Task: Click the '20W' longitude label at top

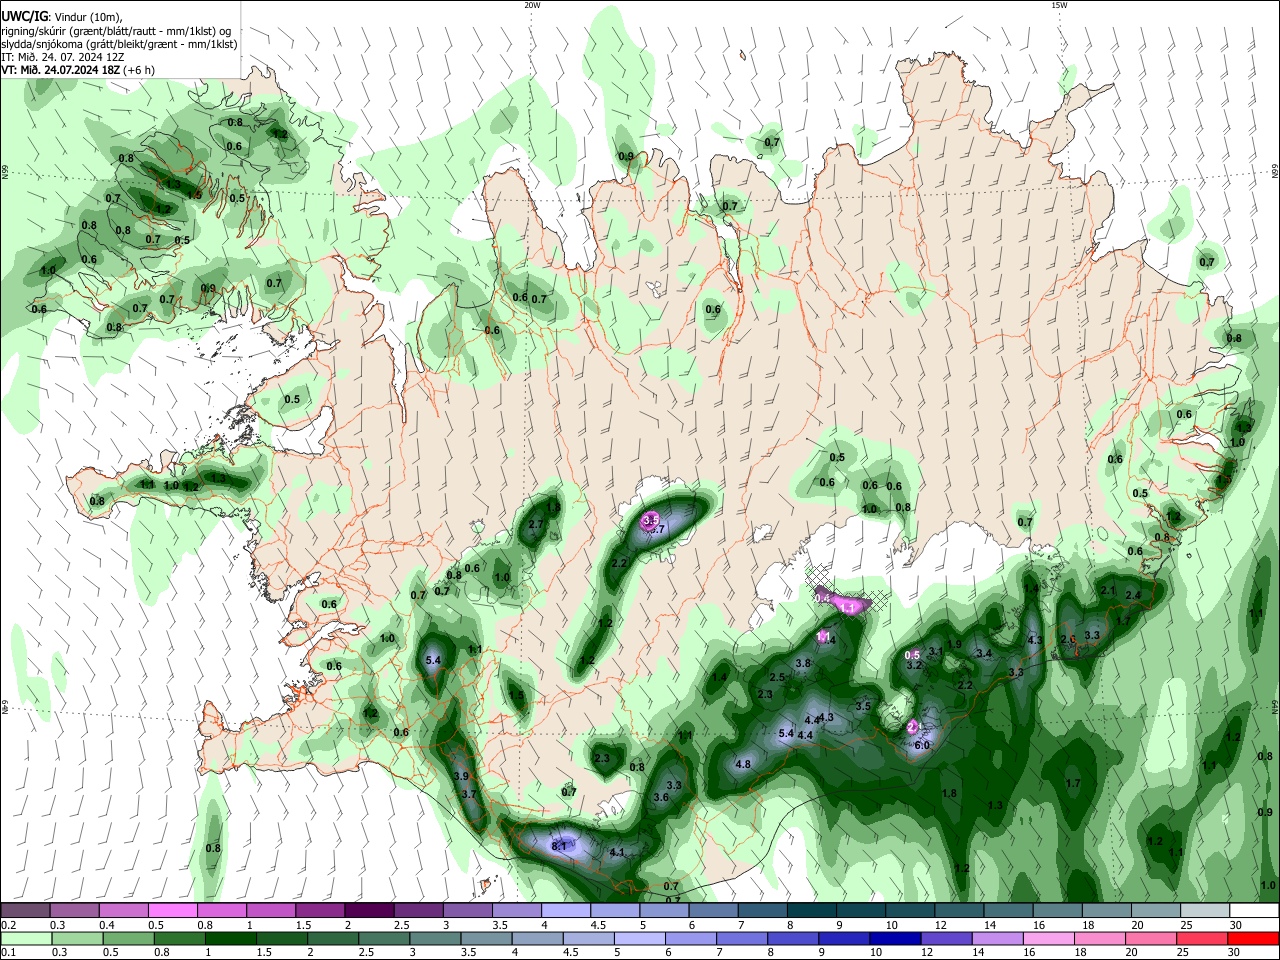Action: [532, 5]
